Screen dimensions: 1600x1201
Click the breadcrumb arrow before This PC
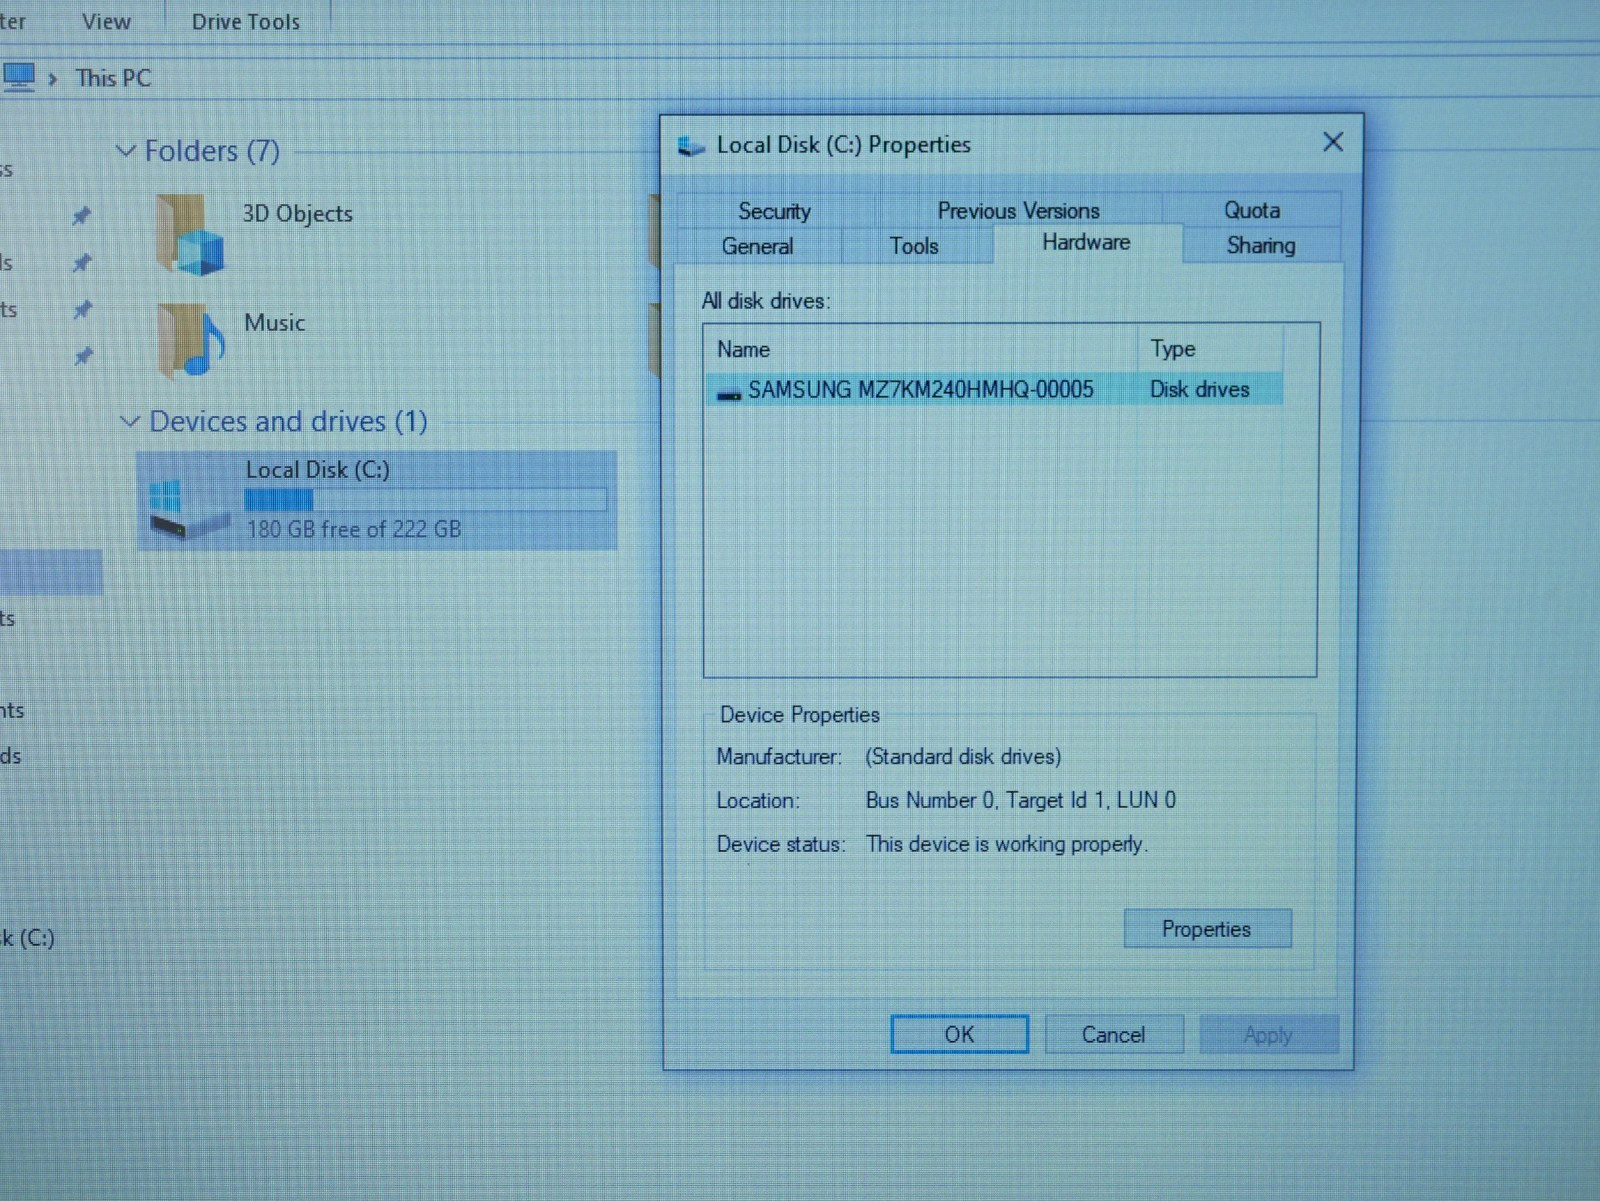53,79
